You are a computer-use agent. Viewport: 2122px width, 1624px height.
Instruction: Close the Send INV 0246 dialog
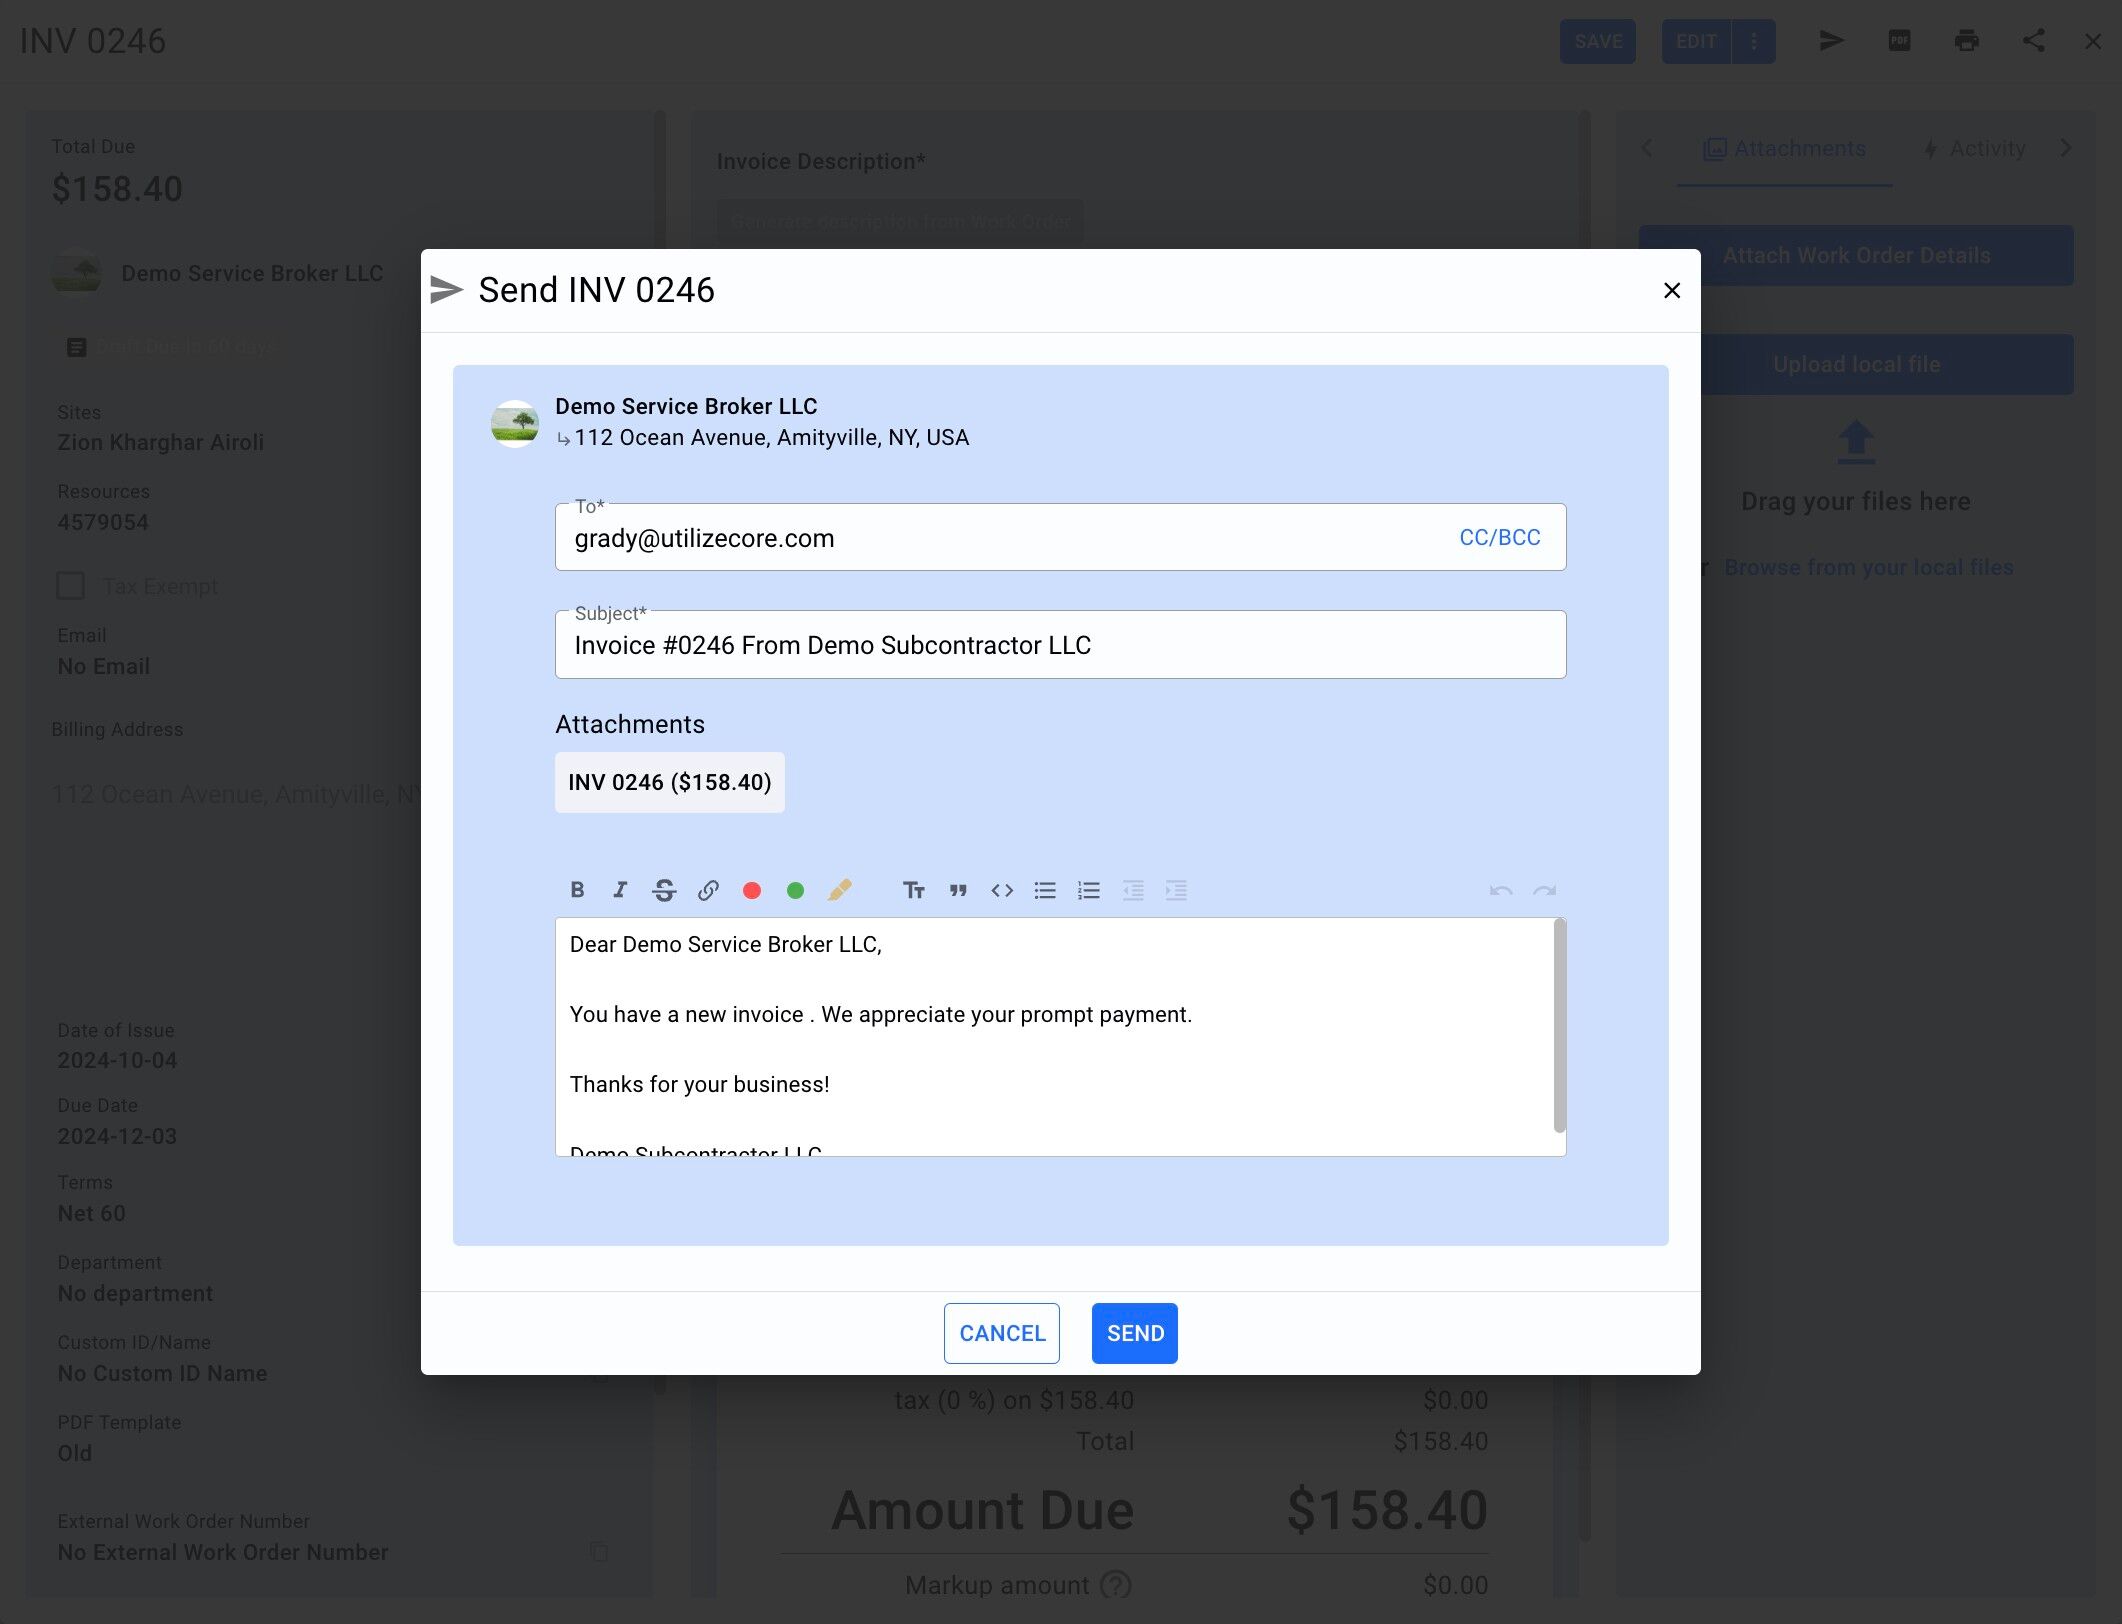[1671, 290]
